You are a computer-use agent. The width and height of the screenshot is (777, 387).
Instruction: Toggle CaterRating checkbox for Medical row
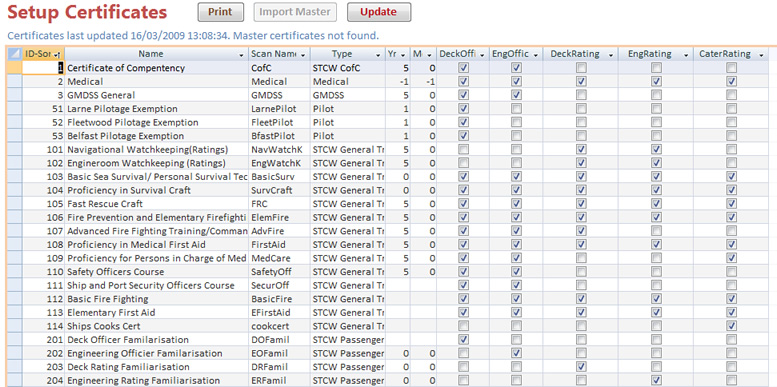point(731,81)
